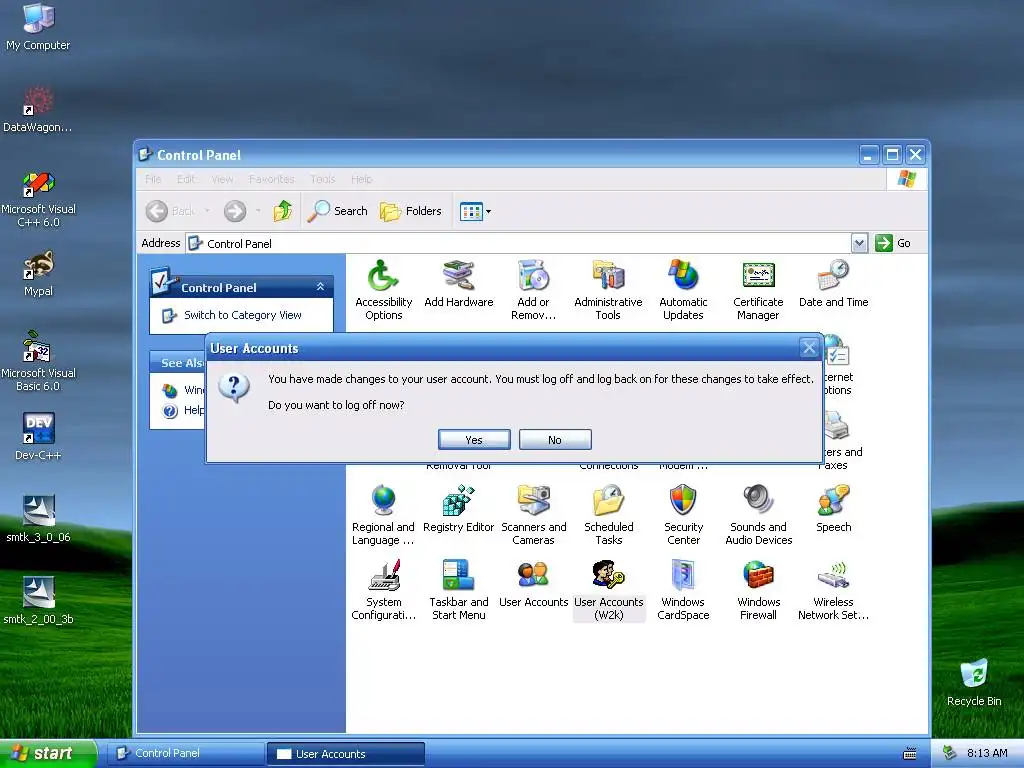Expand the Address bar dropdown arrow

tap(859, 243)
